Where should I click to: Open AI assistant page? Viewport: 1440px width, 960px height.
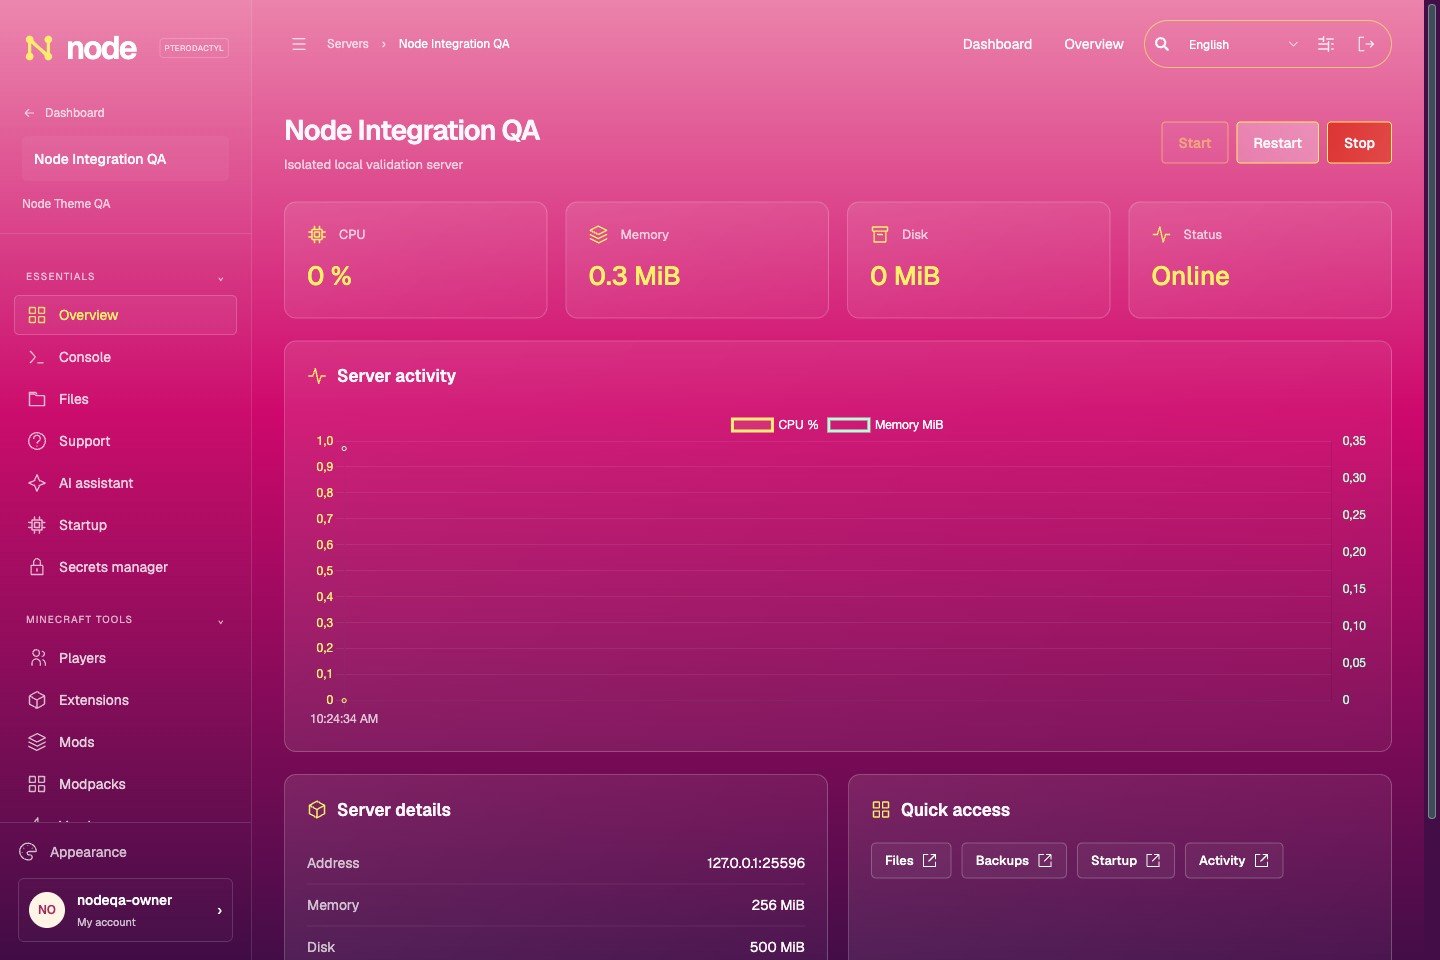click(125, 483)
